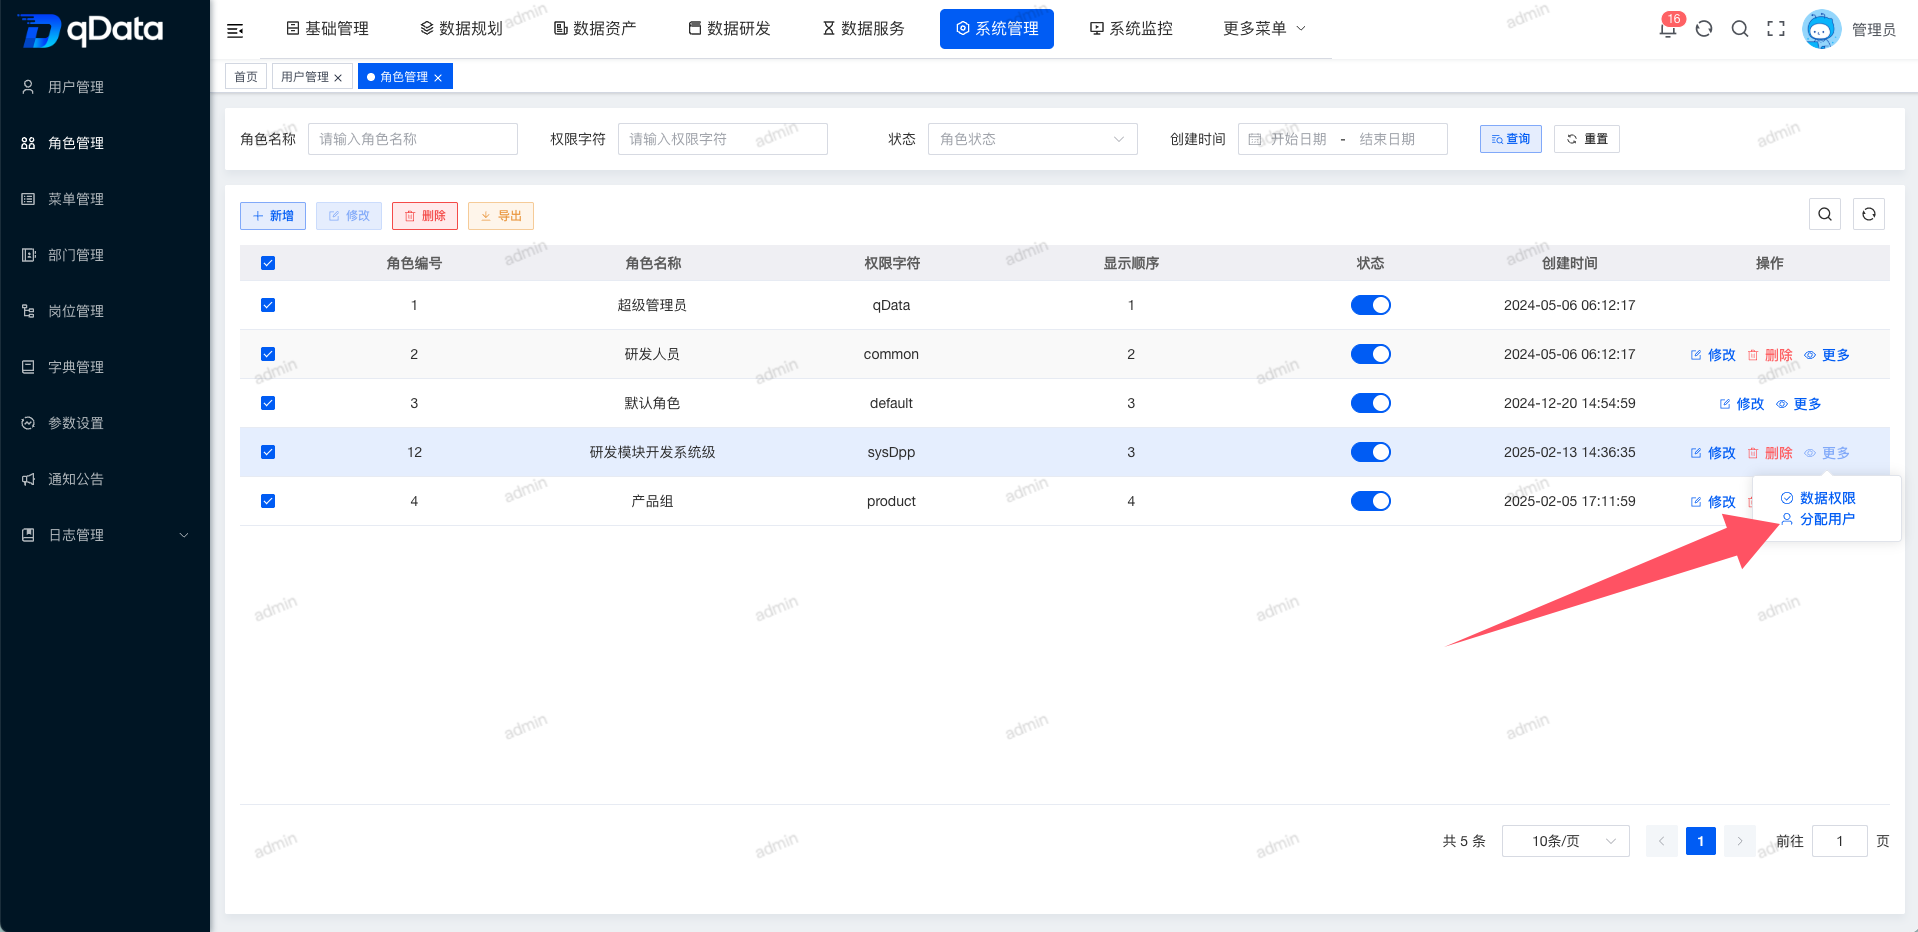Image resolution: width=1918 pixels, height=932 pixels.
Task: Choose 分配用户 from the popup menu
Action: [x=1818, y=519]
